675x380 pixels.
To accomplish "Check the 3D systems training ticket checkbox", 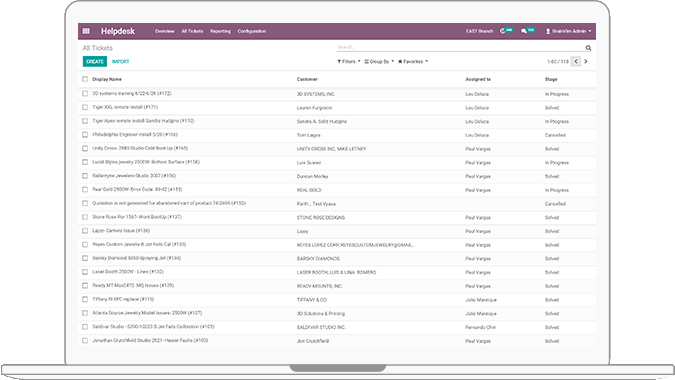I will coord(85,93).
